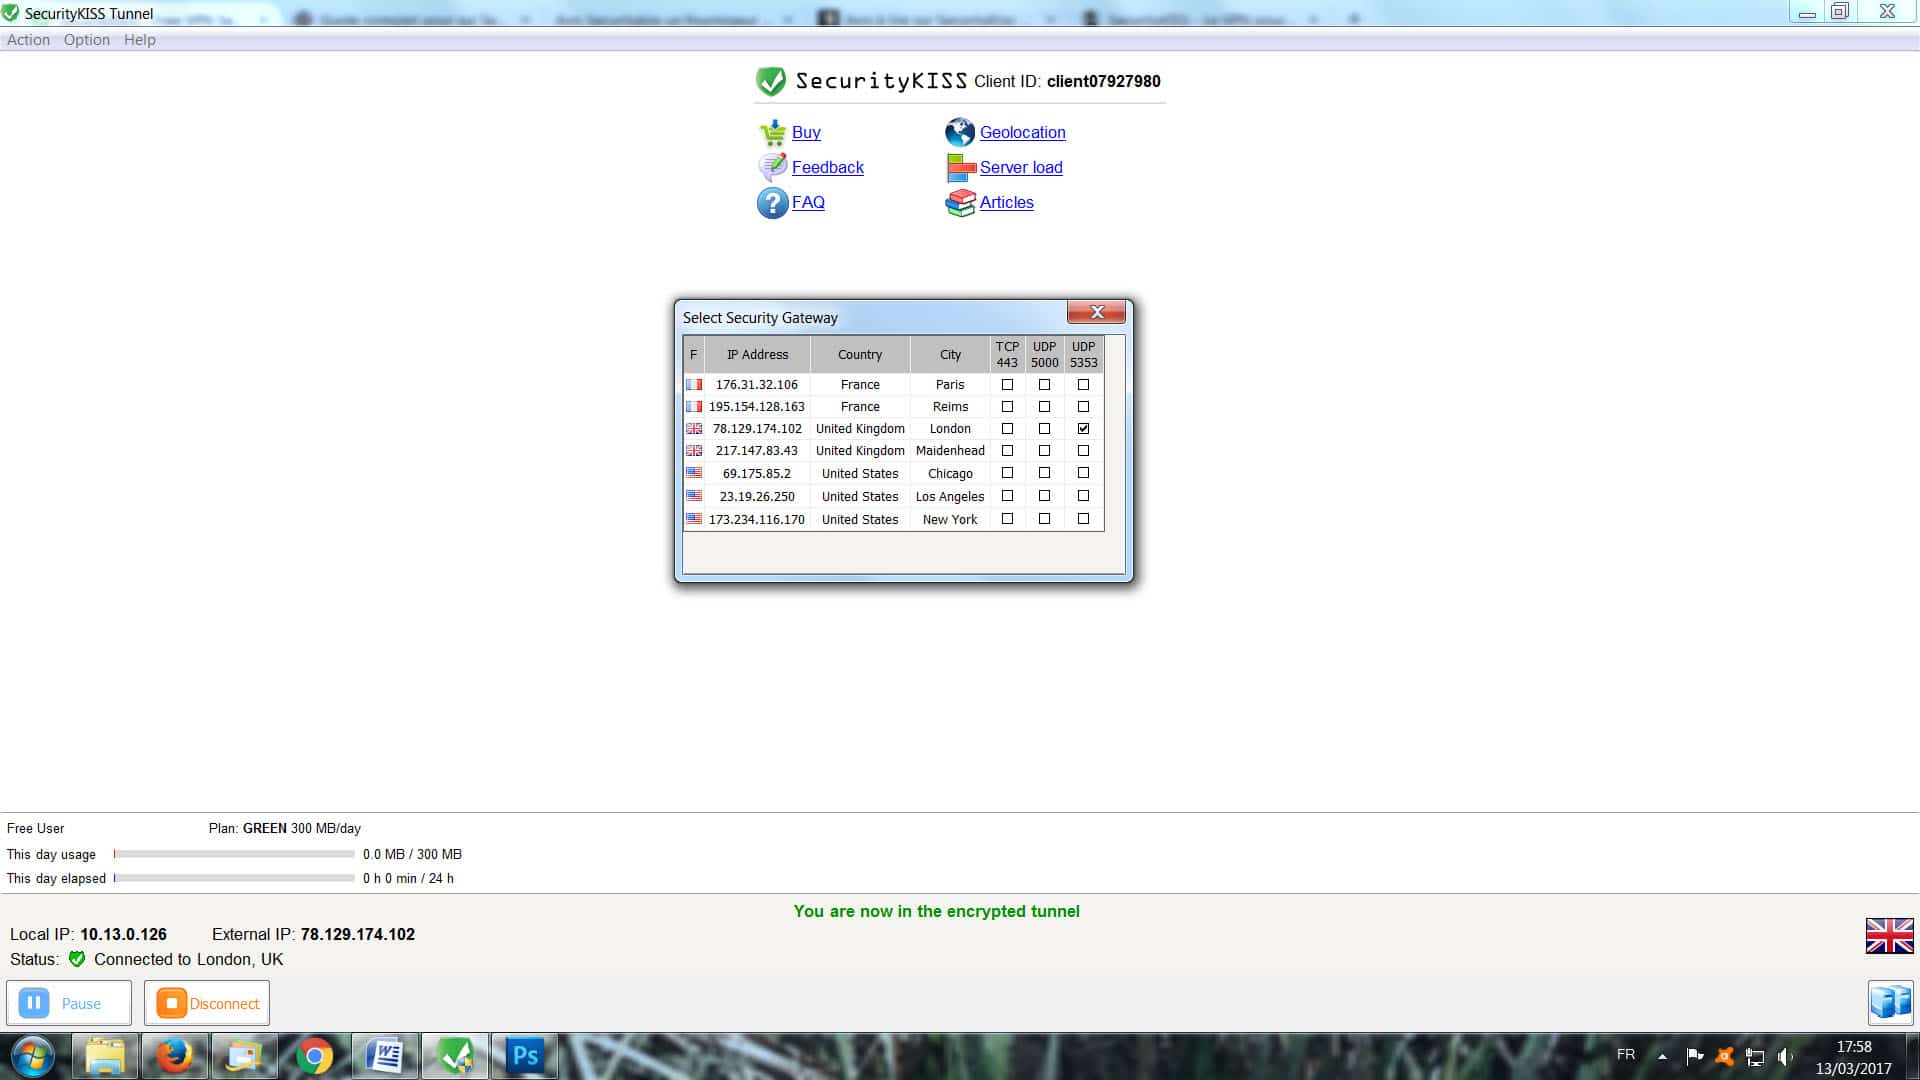This screenshot has height=1080, width=1920.
Task: Click the Country column header
Action: click(860, 354)
